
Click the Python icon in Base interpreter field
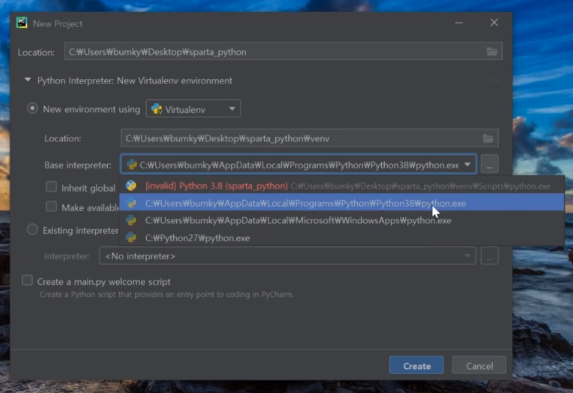132,165
